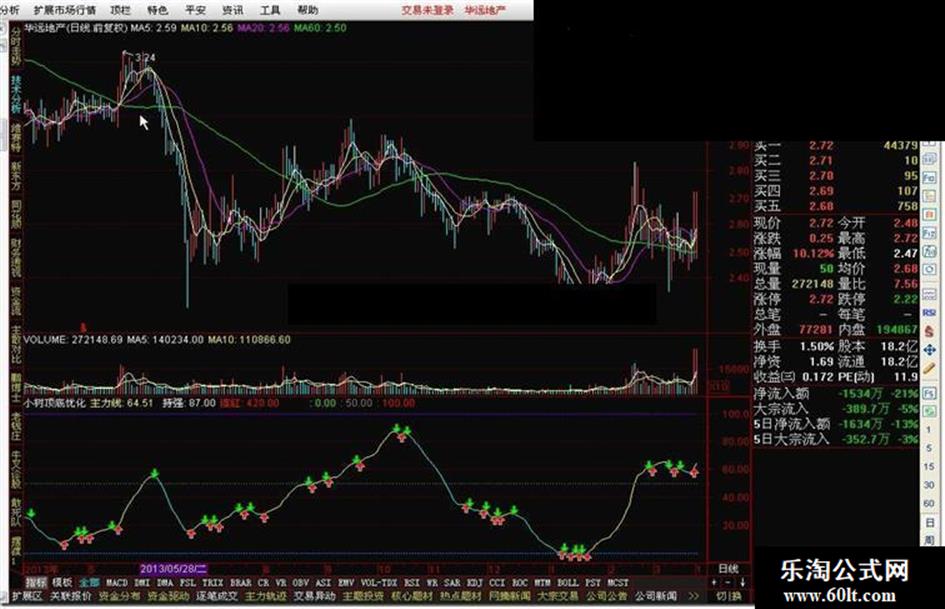Viewport: 945px width, 609px height.
Task: Click the wavy lines icon above RSI icon
Action: (x=929, y=292)
